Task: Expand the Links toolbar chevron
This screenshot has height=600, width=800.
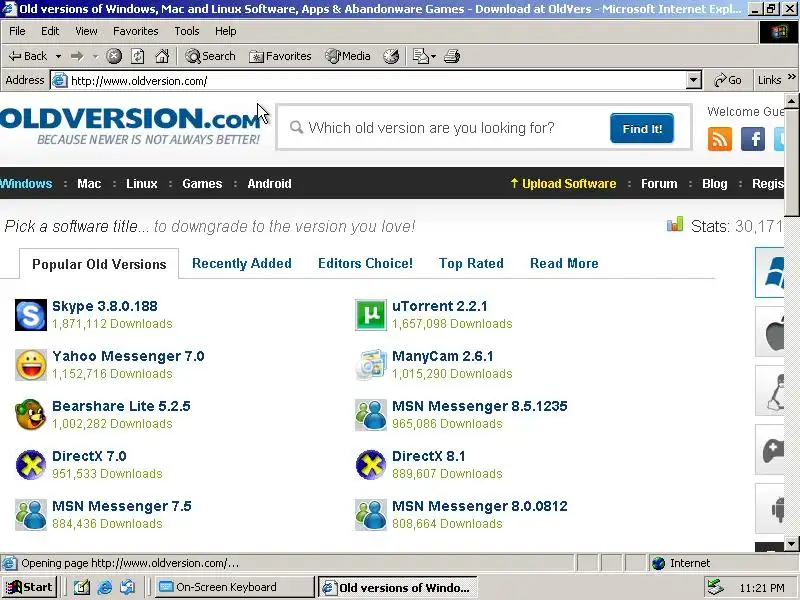Action: pyautogui.click(x=791, y=77)
